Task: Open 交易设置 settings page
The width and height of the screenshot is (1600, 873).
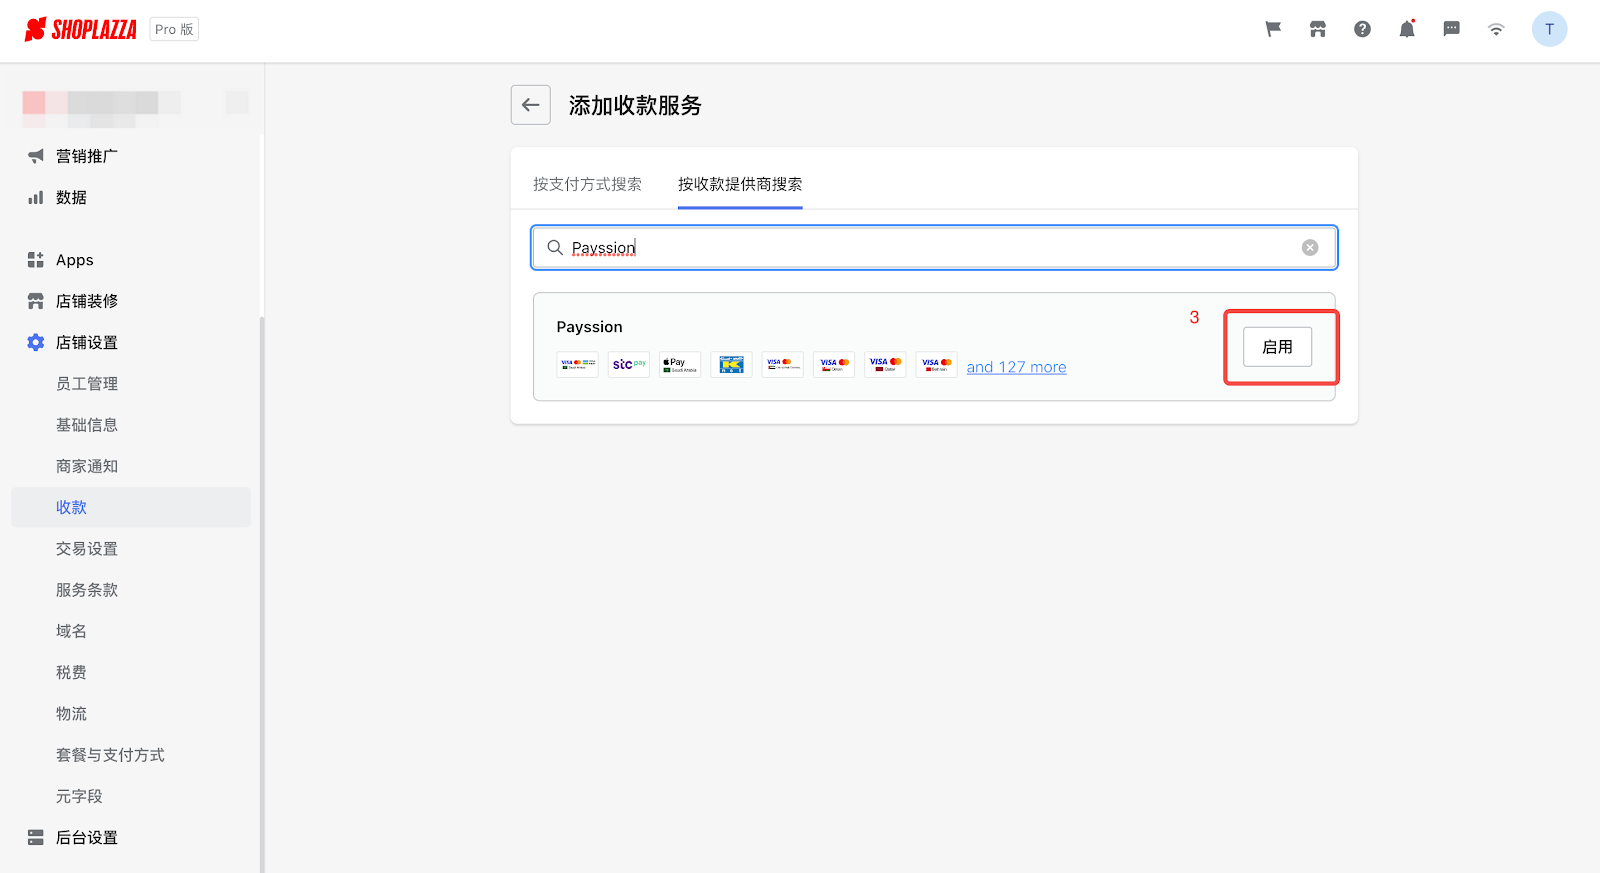Action: tap(87, 549)
